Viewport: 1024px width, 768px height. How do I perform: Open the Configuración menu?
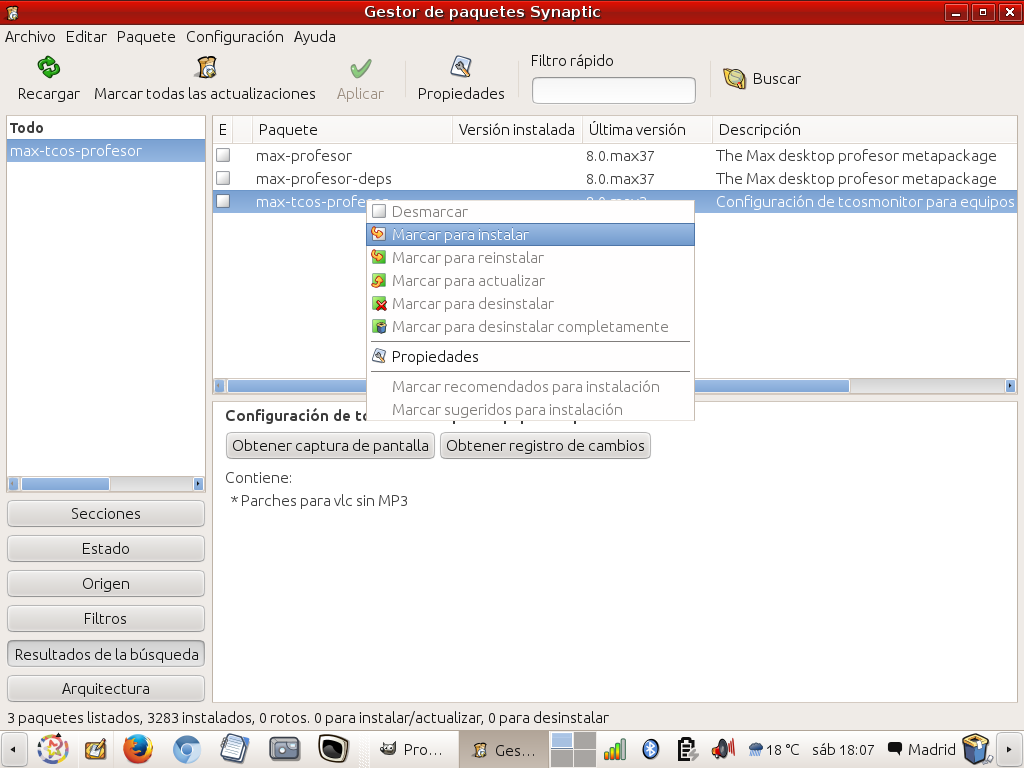[x=234, y=36]
